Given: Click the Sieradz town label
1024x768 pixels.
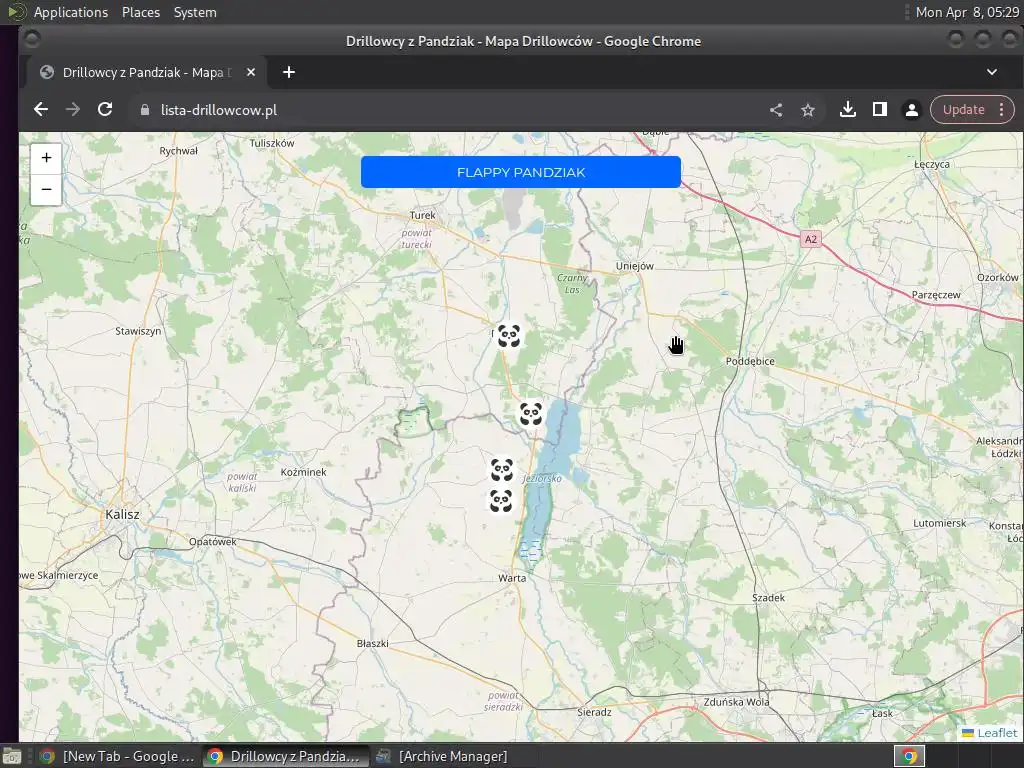Looking at the screenshot, I should tap(594, 712).
